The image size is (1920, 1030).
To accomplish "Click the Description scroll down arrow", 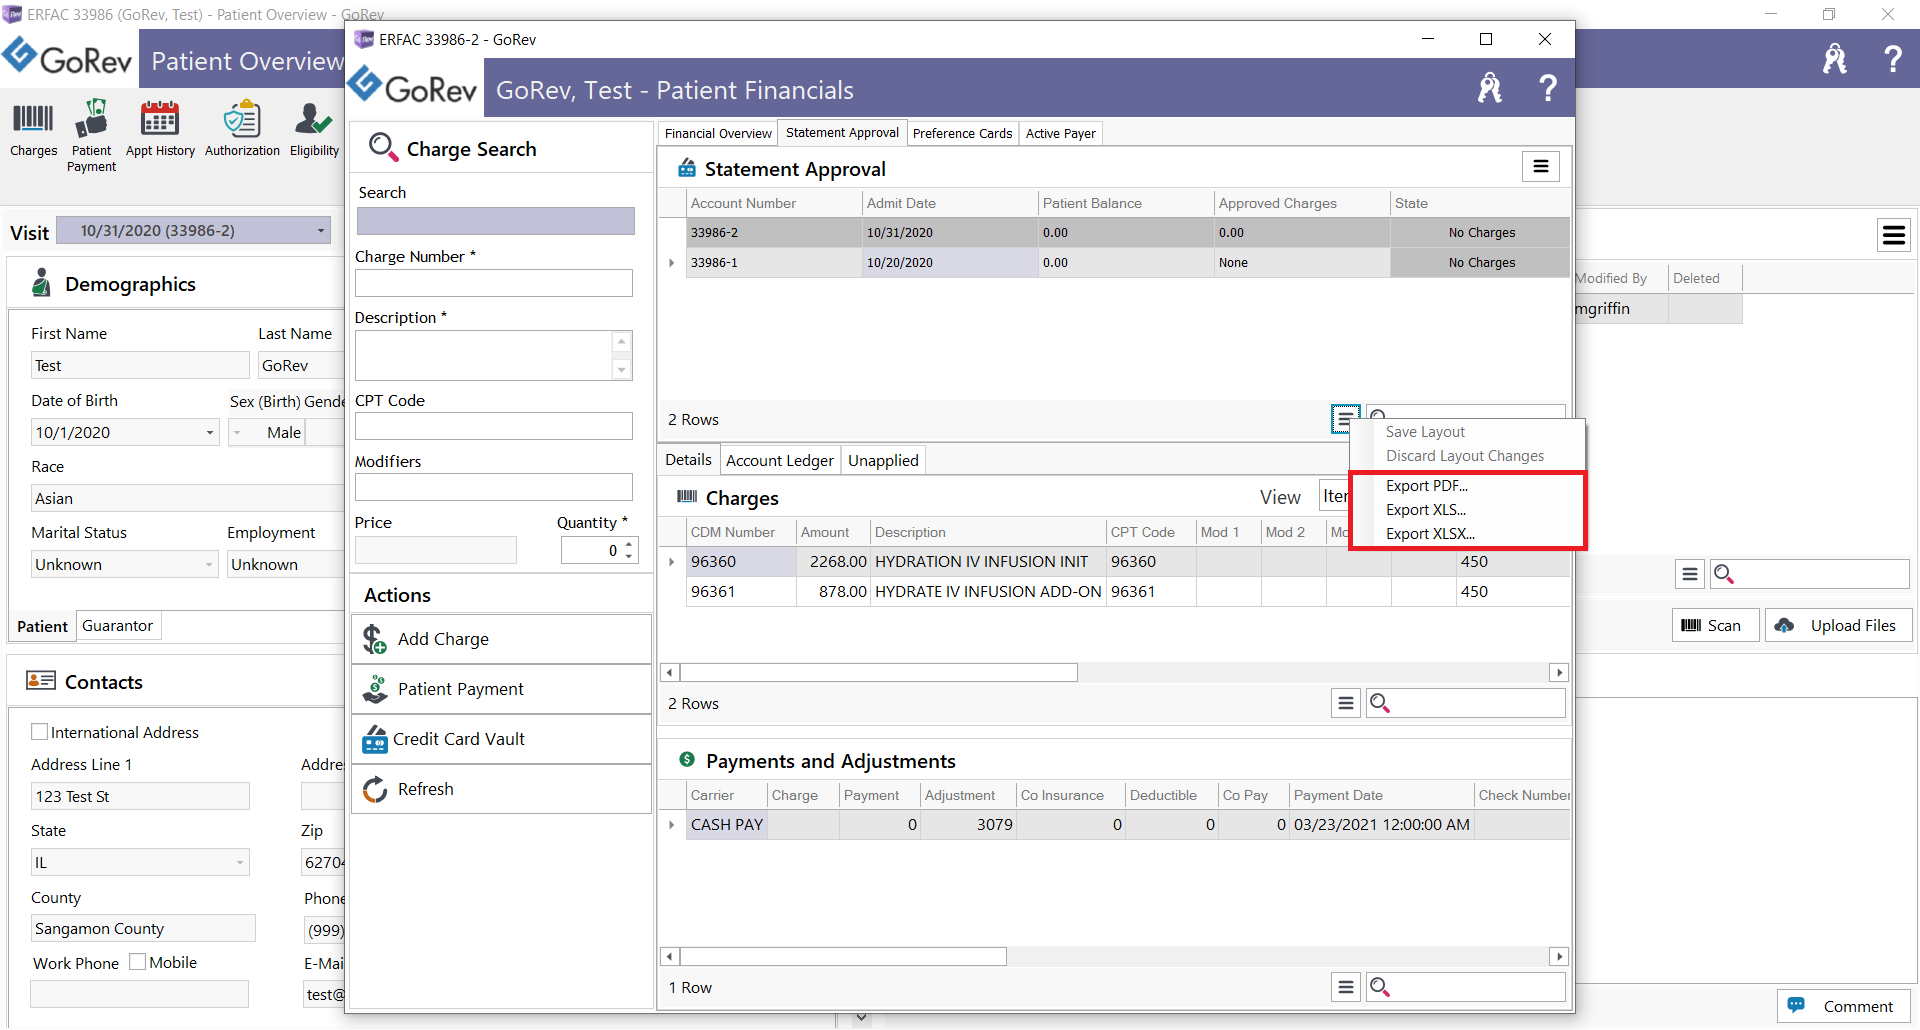I will pos(621,370).
